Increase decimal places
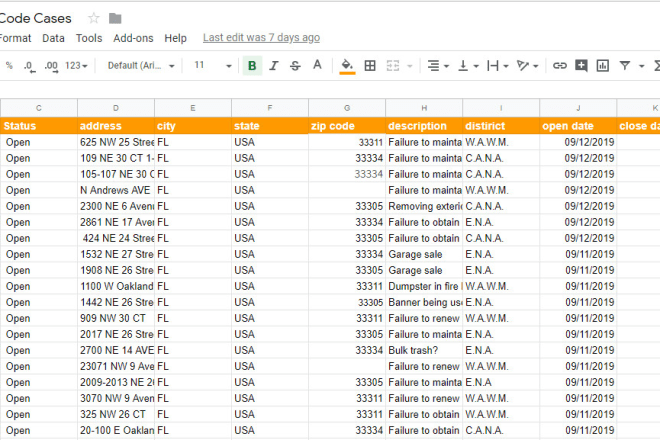Viewport: 660px width, 440px height. pos(51,66)
